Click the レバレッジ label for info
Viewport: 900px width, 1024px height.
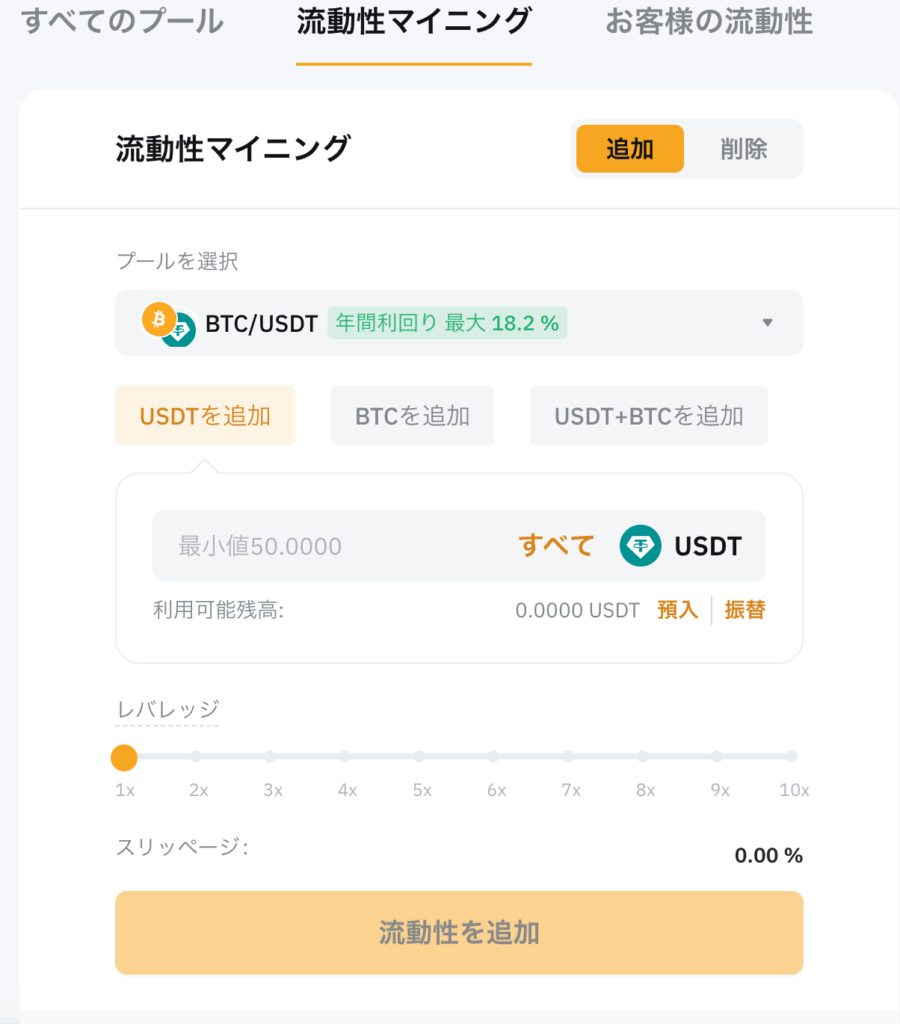pyautogui.click(x=167, y=710)
